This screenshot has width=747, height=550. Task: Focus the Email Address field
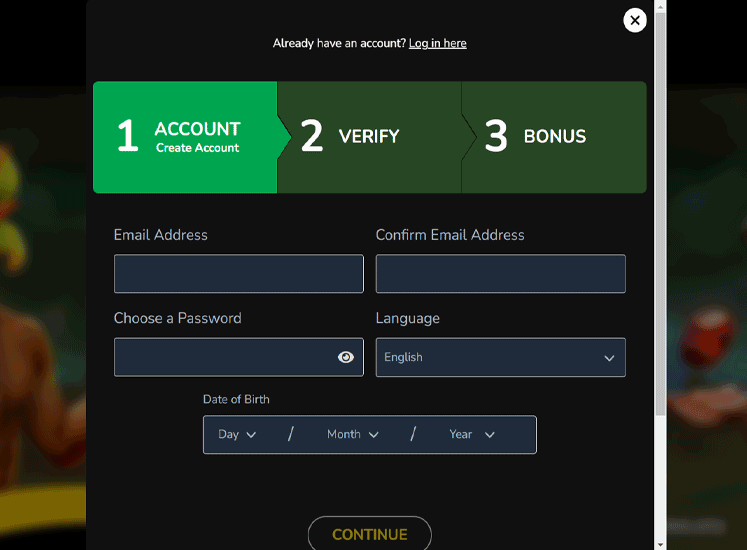[x=238, y=274]
